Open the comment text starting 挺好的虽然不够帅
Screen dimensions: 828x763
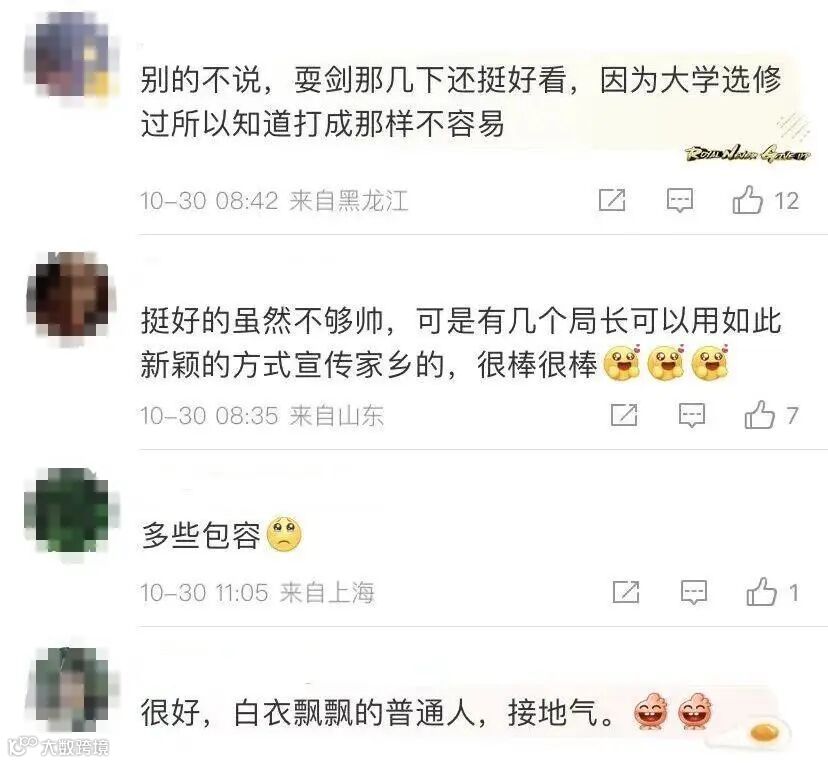[461, 343]
